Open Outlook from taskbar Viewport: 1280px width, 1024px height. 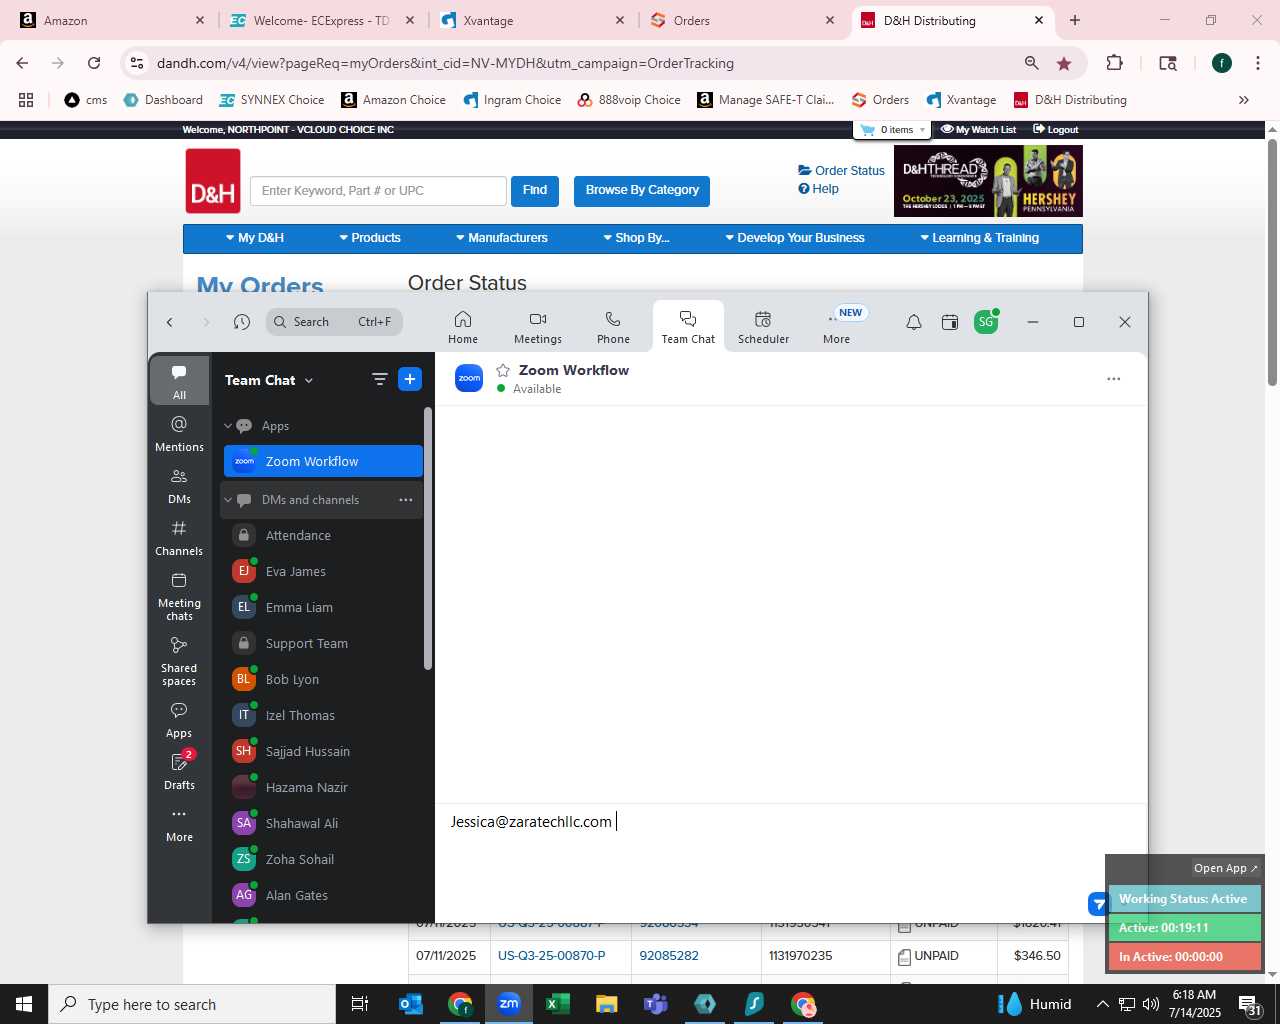[x=411, y=1004]
